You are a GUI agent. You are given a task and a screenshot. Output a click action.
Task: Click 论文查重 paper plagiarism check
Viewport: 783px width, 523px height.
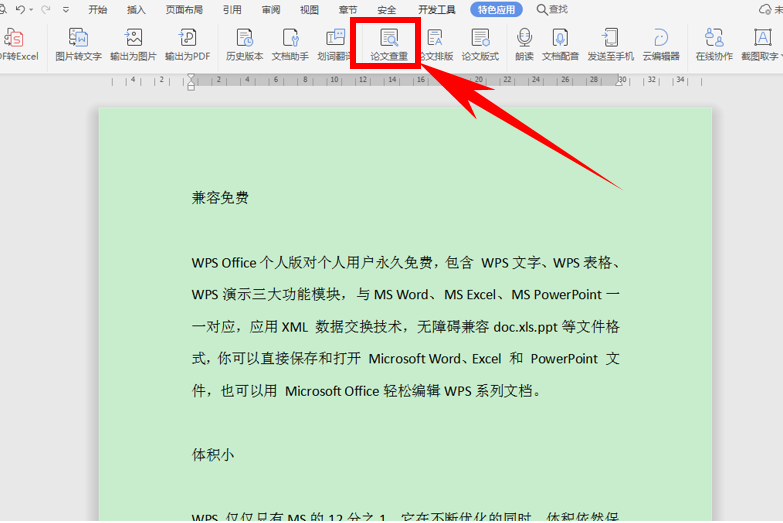(x=389, y=44)
